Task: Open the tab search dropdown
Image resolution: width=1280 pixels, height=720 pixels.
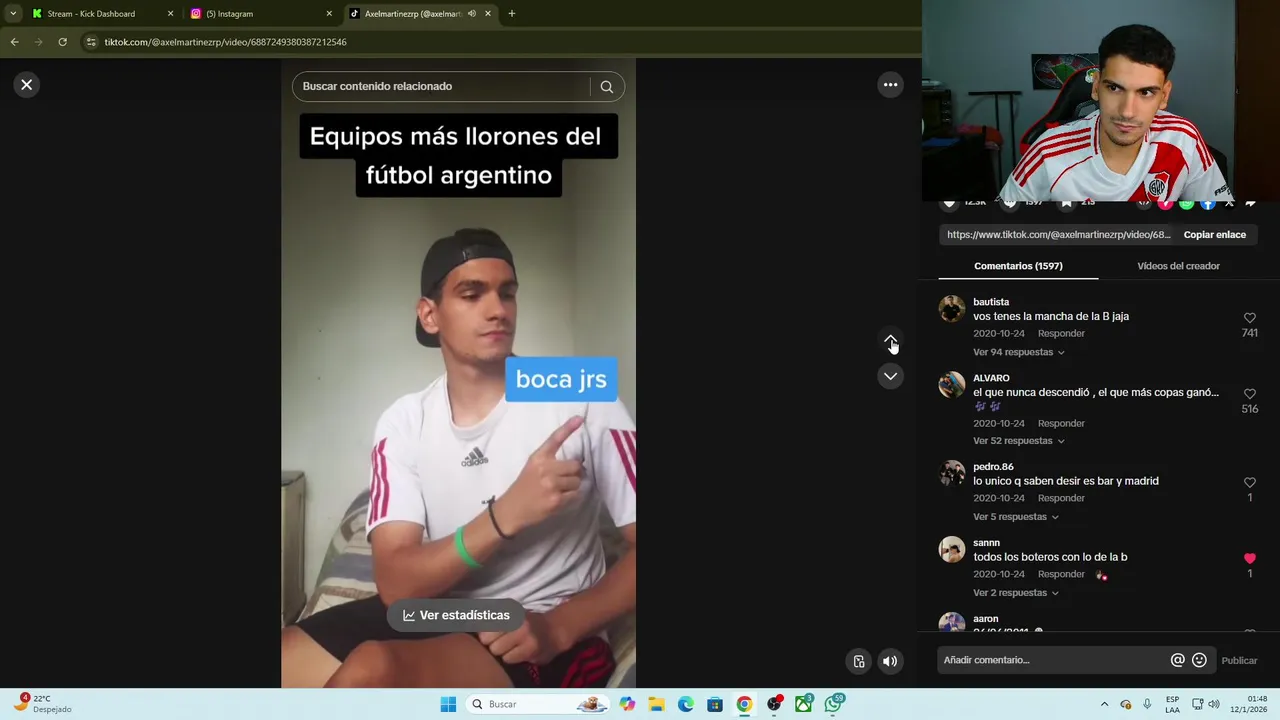Action: pyautogui.click(x=12, y=14)
